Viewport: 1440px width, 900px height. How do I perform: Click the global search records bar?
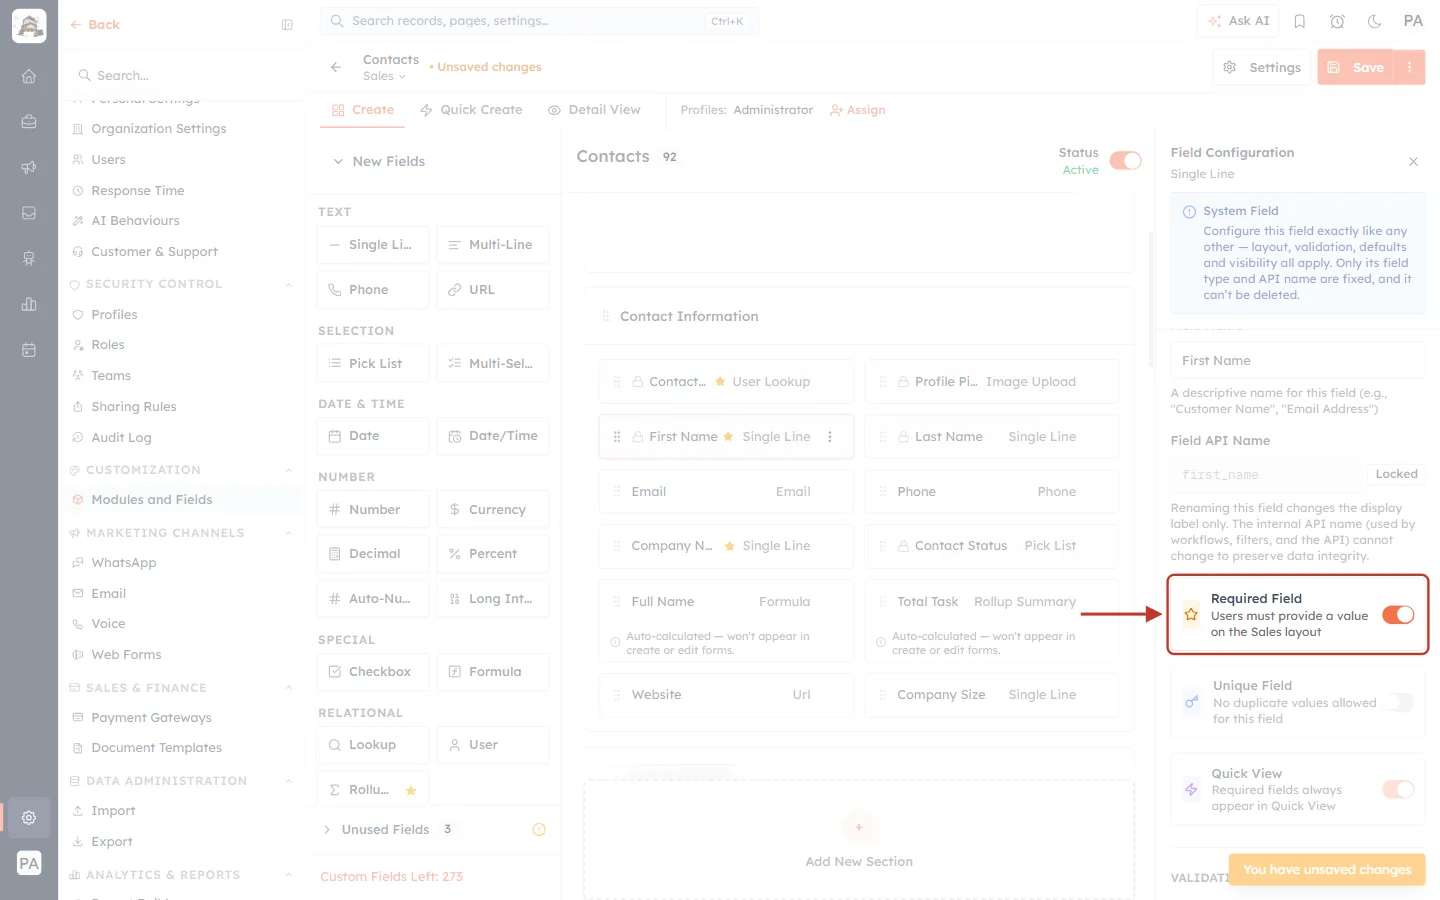coord(539,21)
